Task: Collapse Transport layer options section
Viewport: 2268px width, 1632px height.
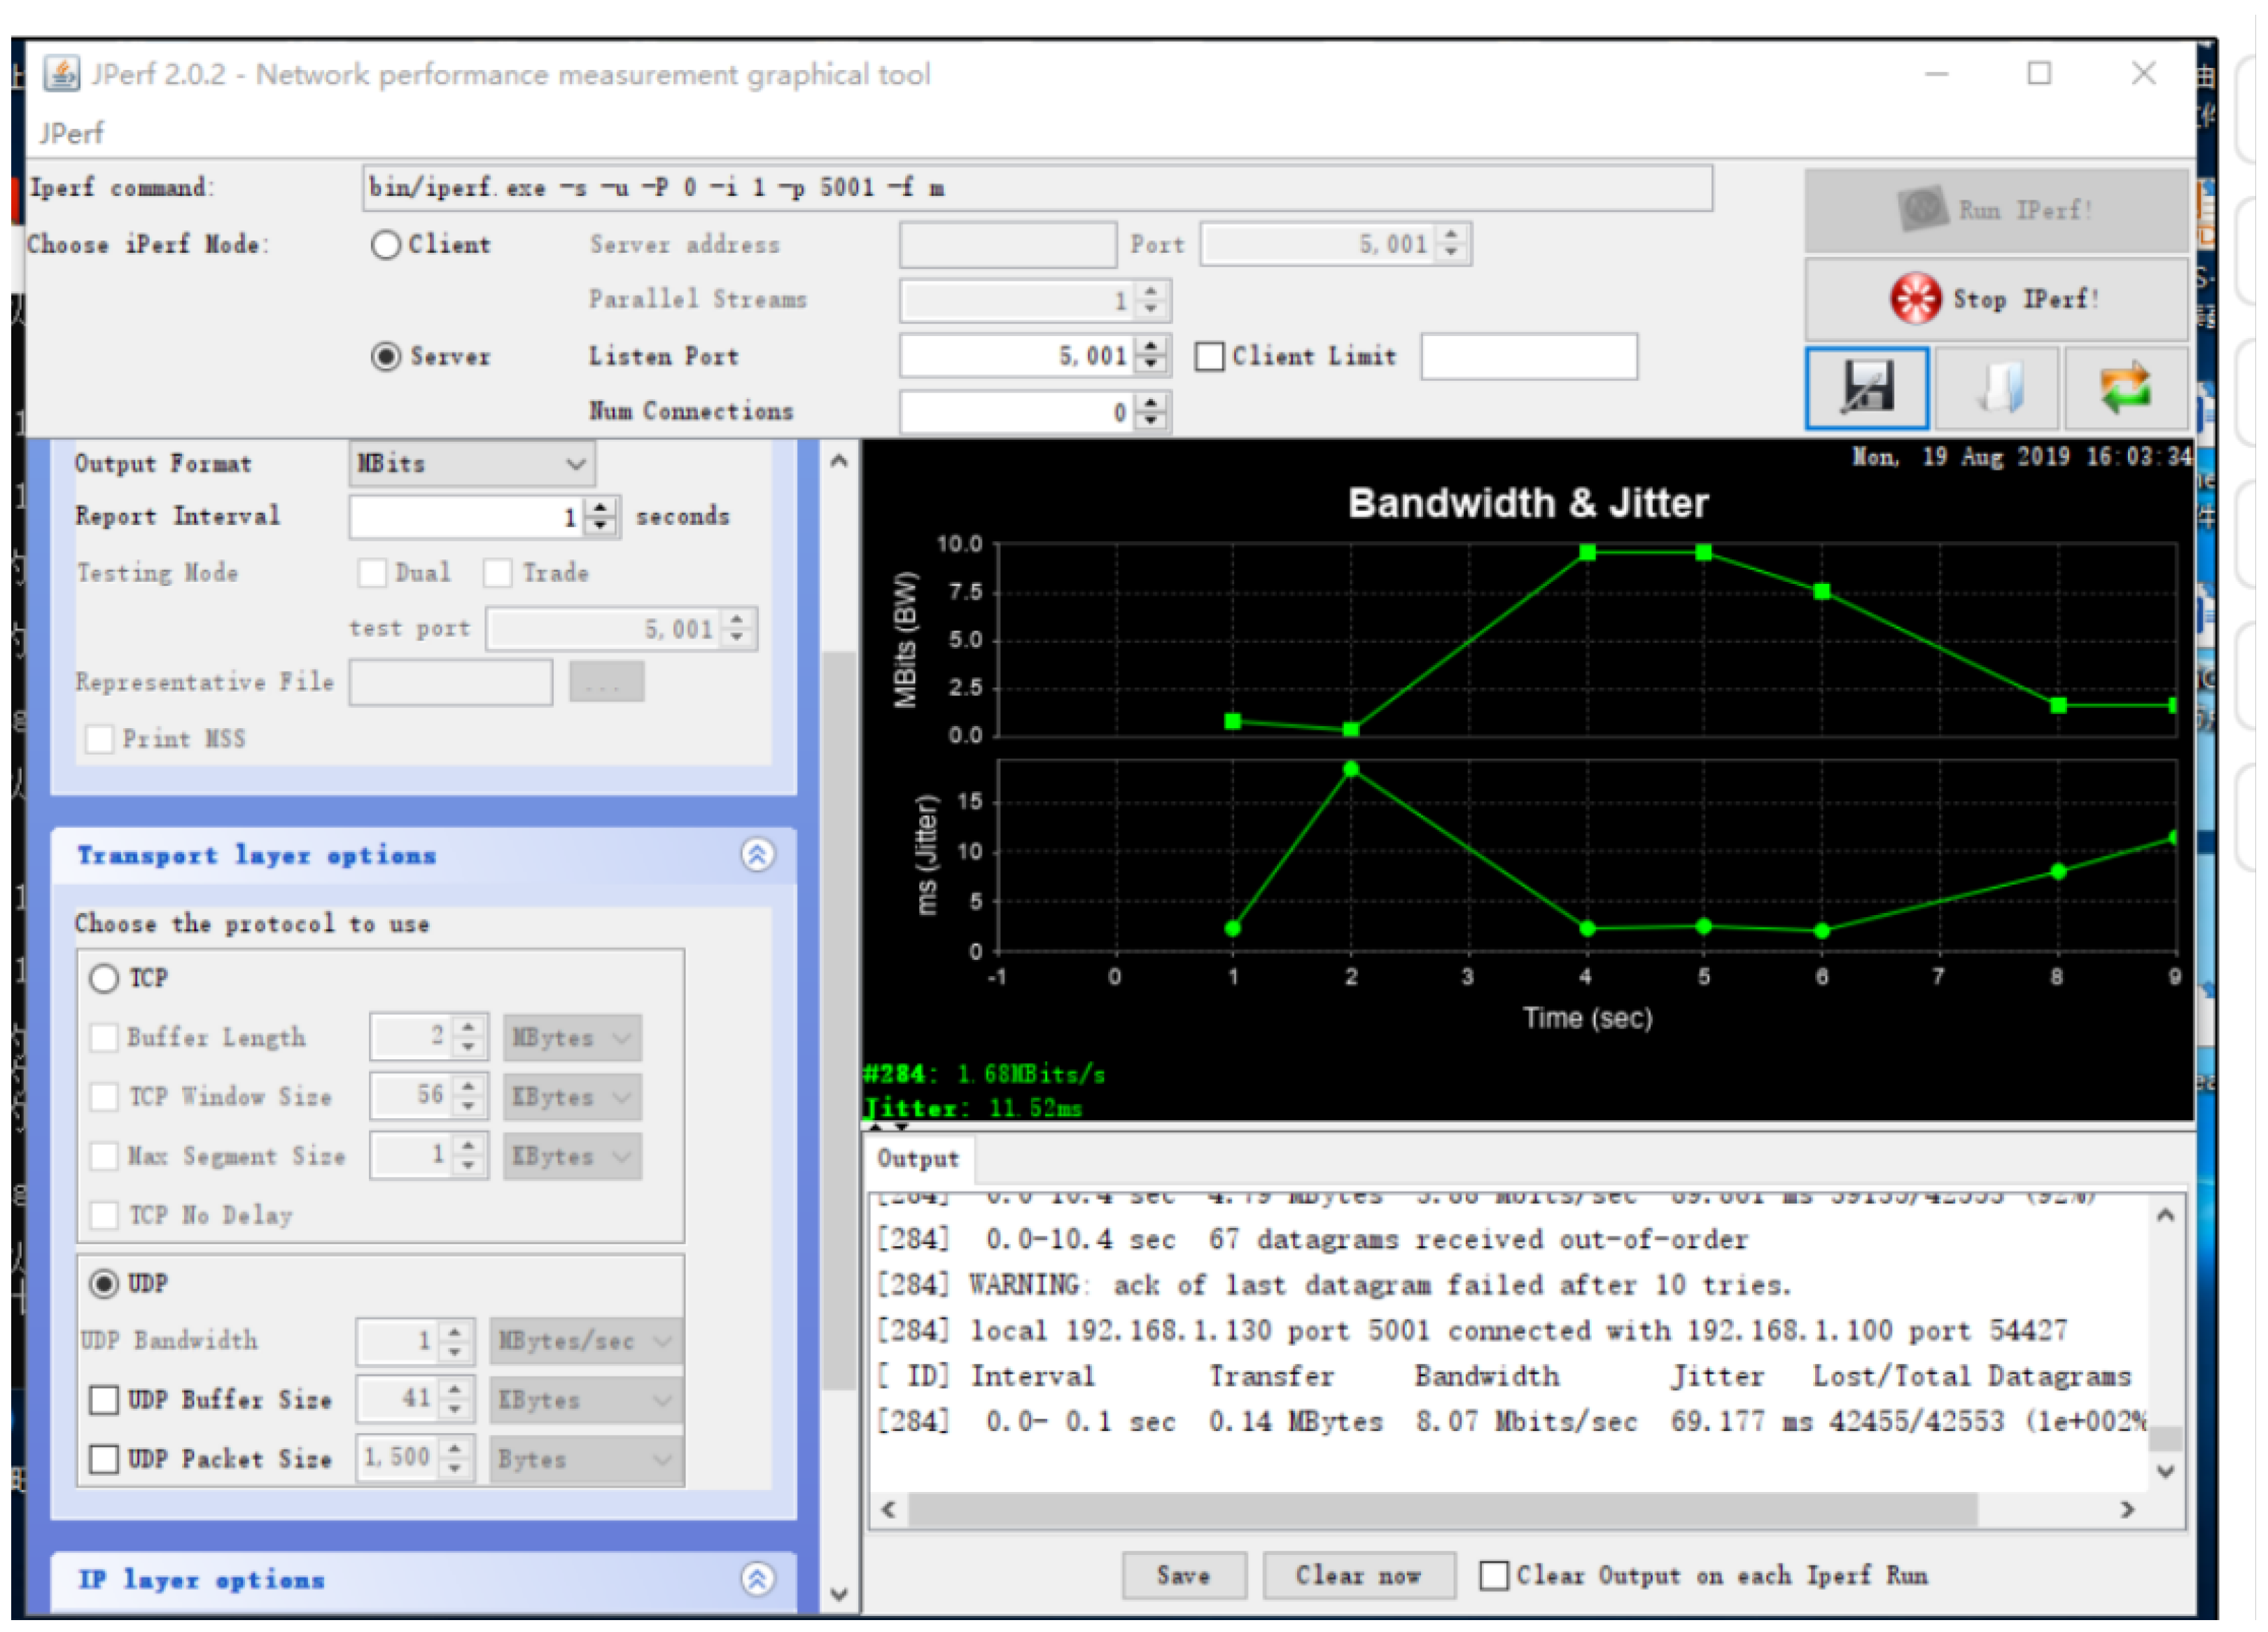Action: tap(757, 855)
